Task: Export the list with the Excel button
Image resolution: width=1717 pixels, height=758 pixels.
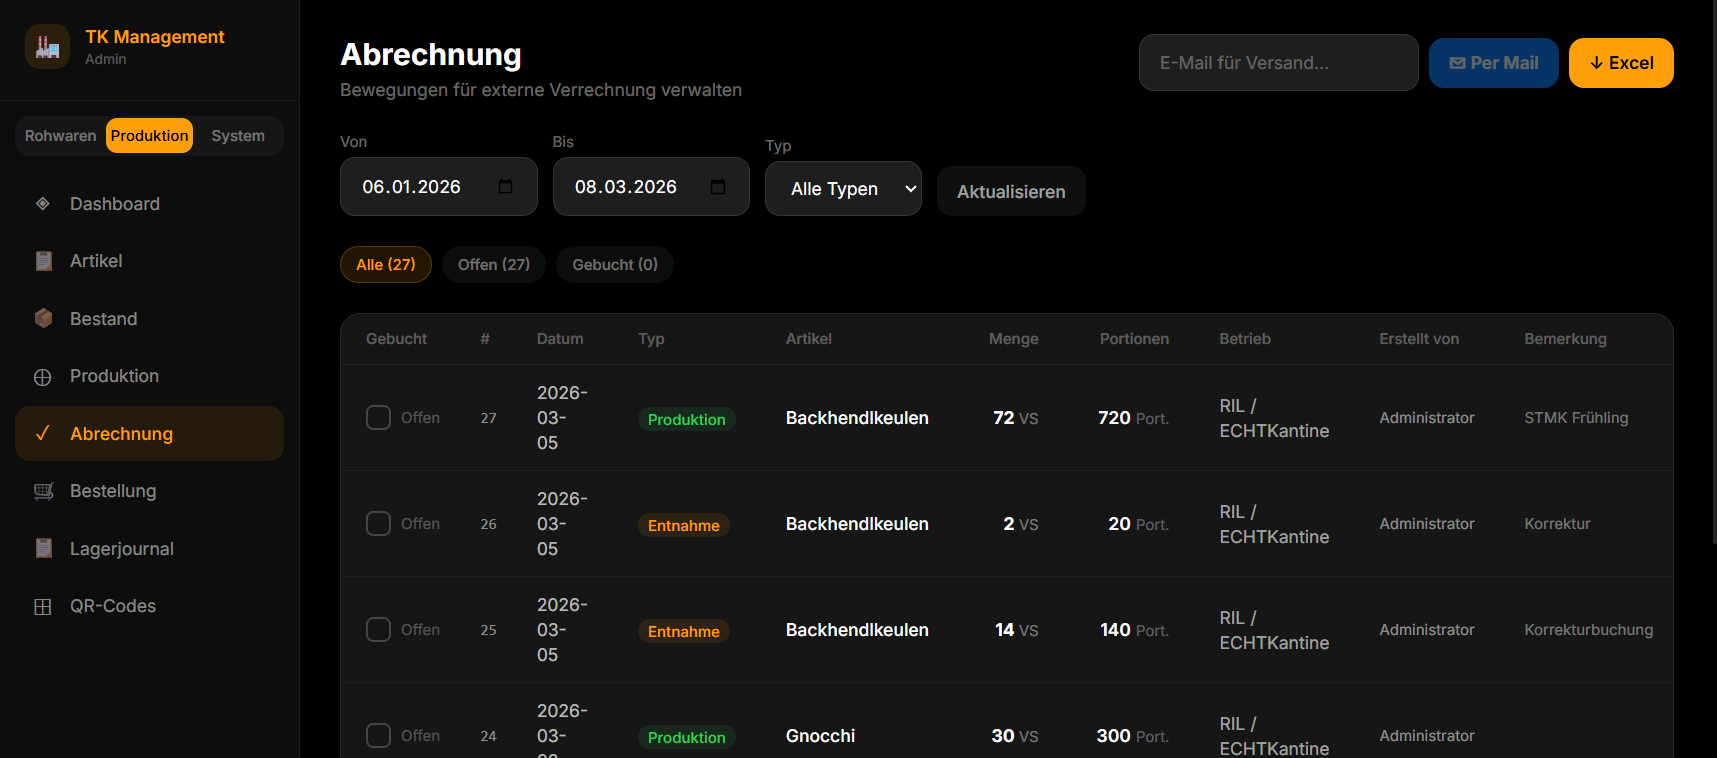Action: pyautogui.click(x=1620, y=63)
